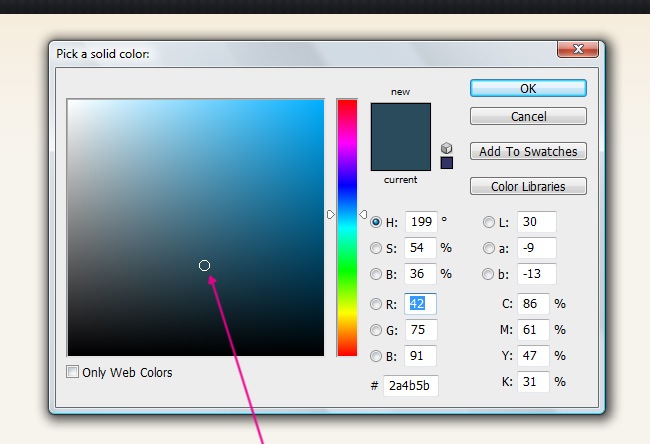Click the color field selection circle marker
Viewport: 650px width, 444px height.
click(x=204, y=265)
